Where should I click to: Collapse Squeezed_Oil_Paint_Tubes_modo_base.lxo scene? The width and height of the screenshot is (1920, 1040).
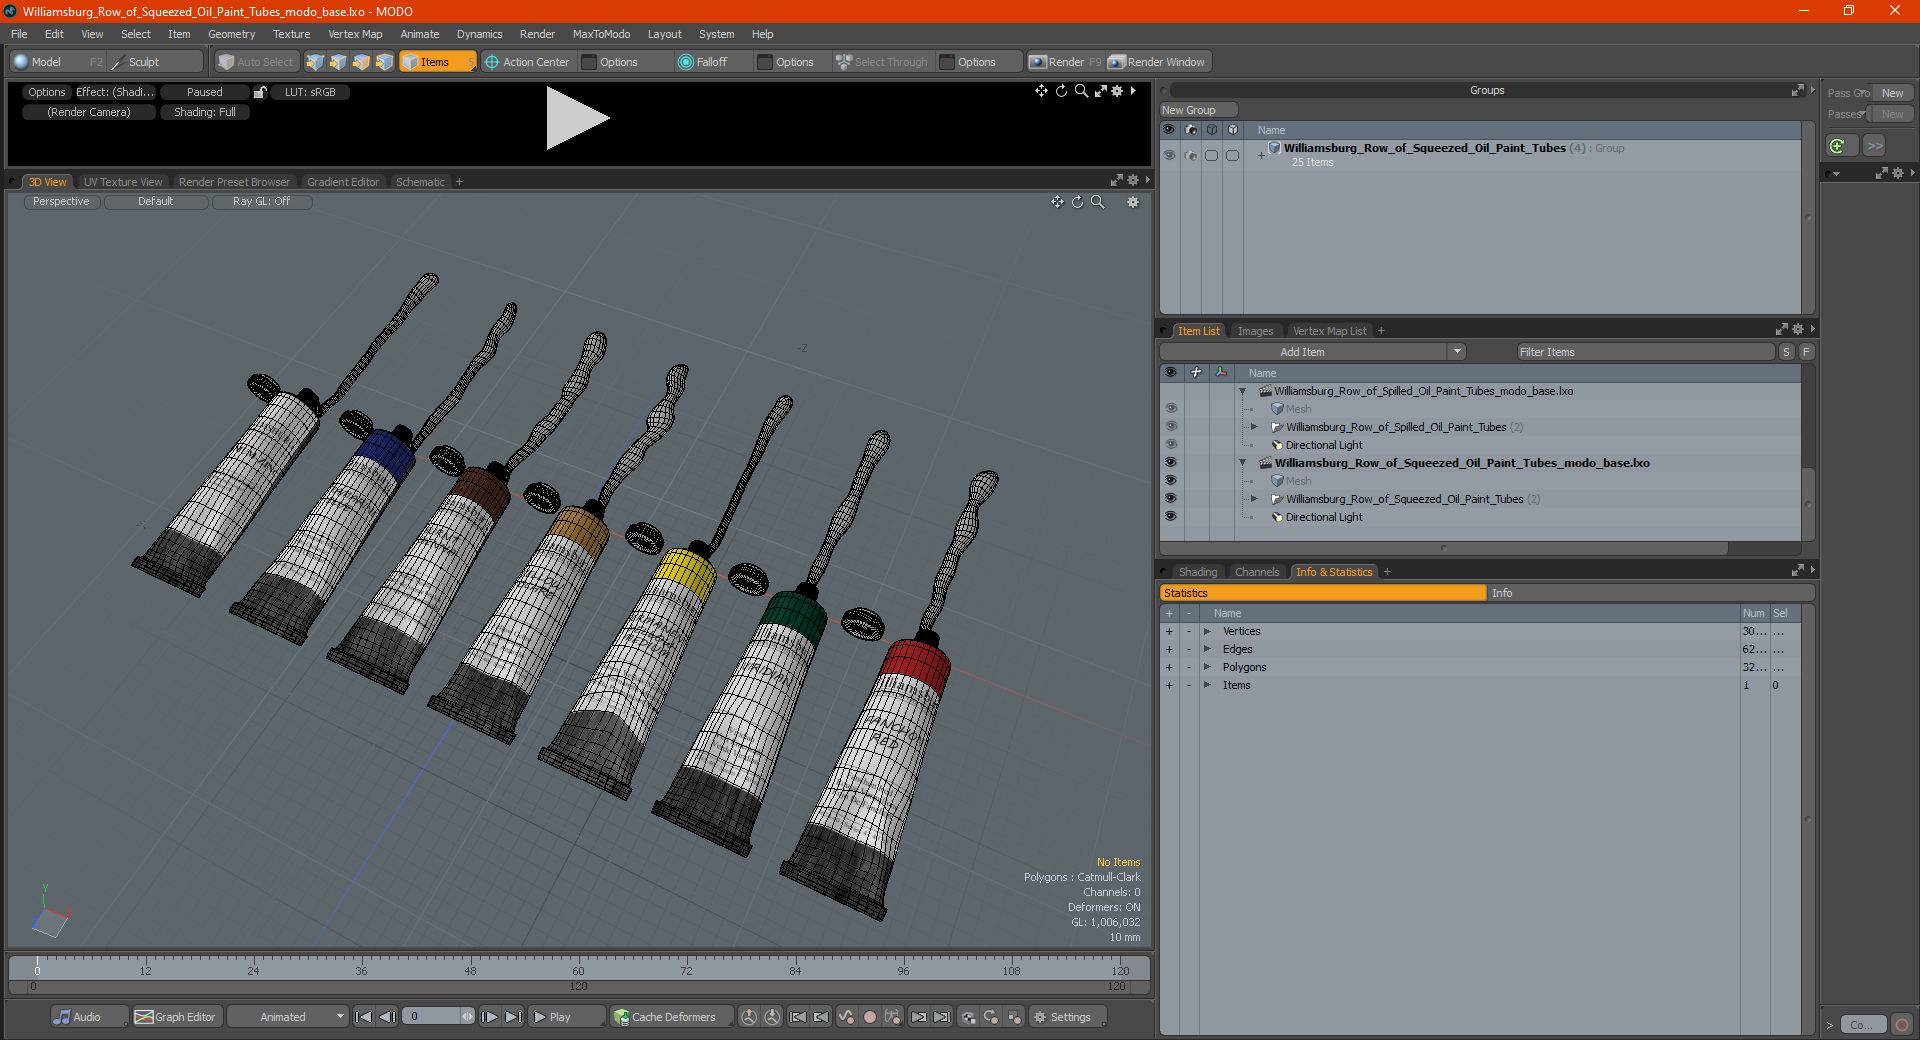click(x=1243, y=463)
